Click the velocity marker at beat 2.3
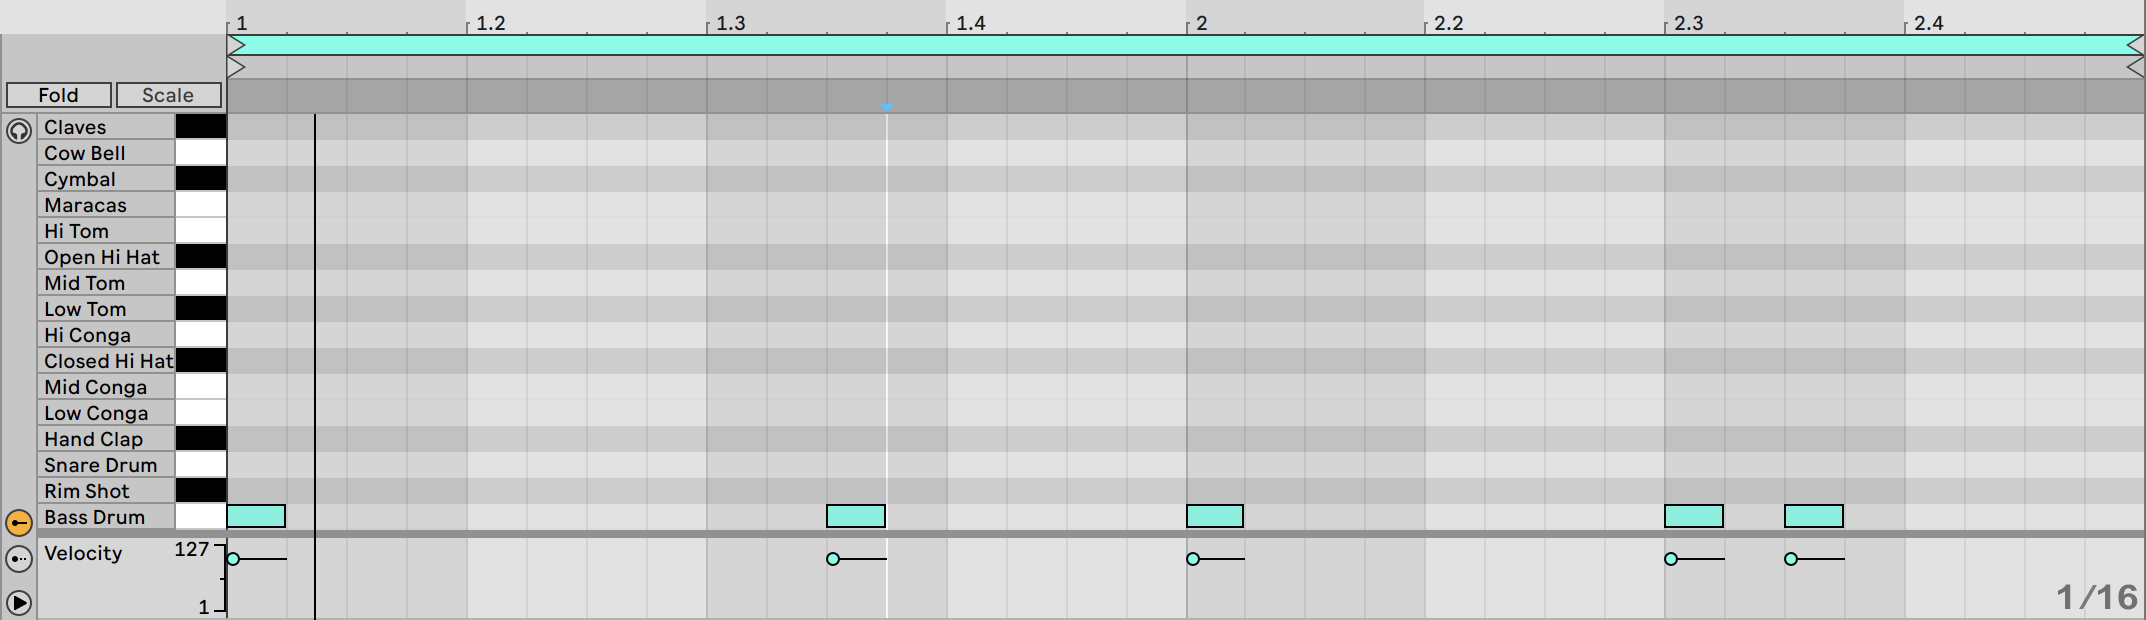 click(x=1671, y=559)
